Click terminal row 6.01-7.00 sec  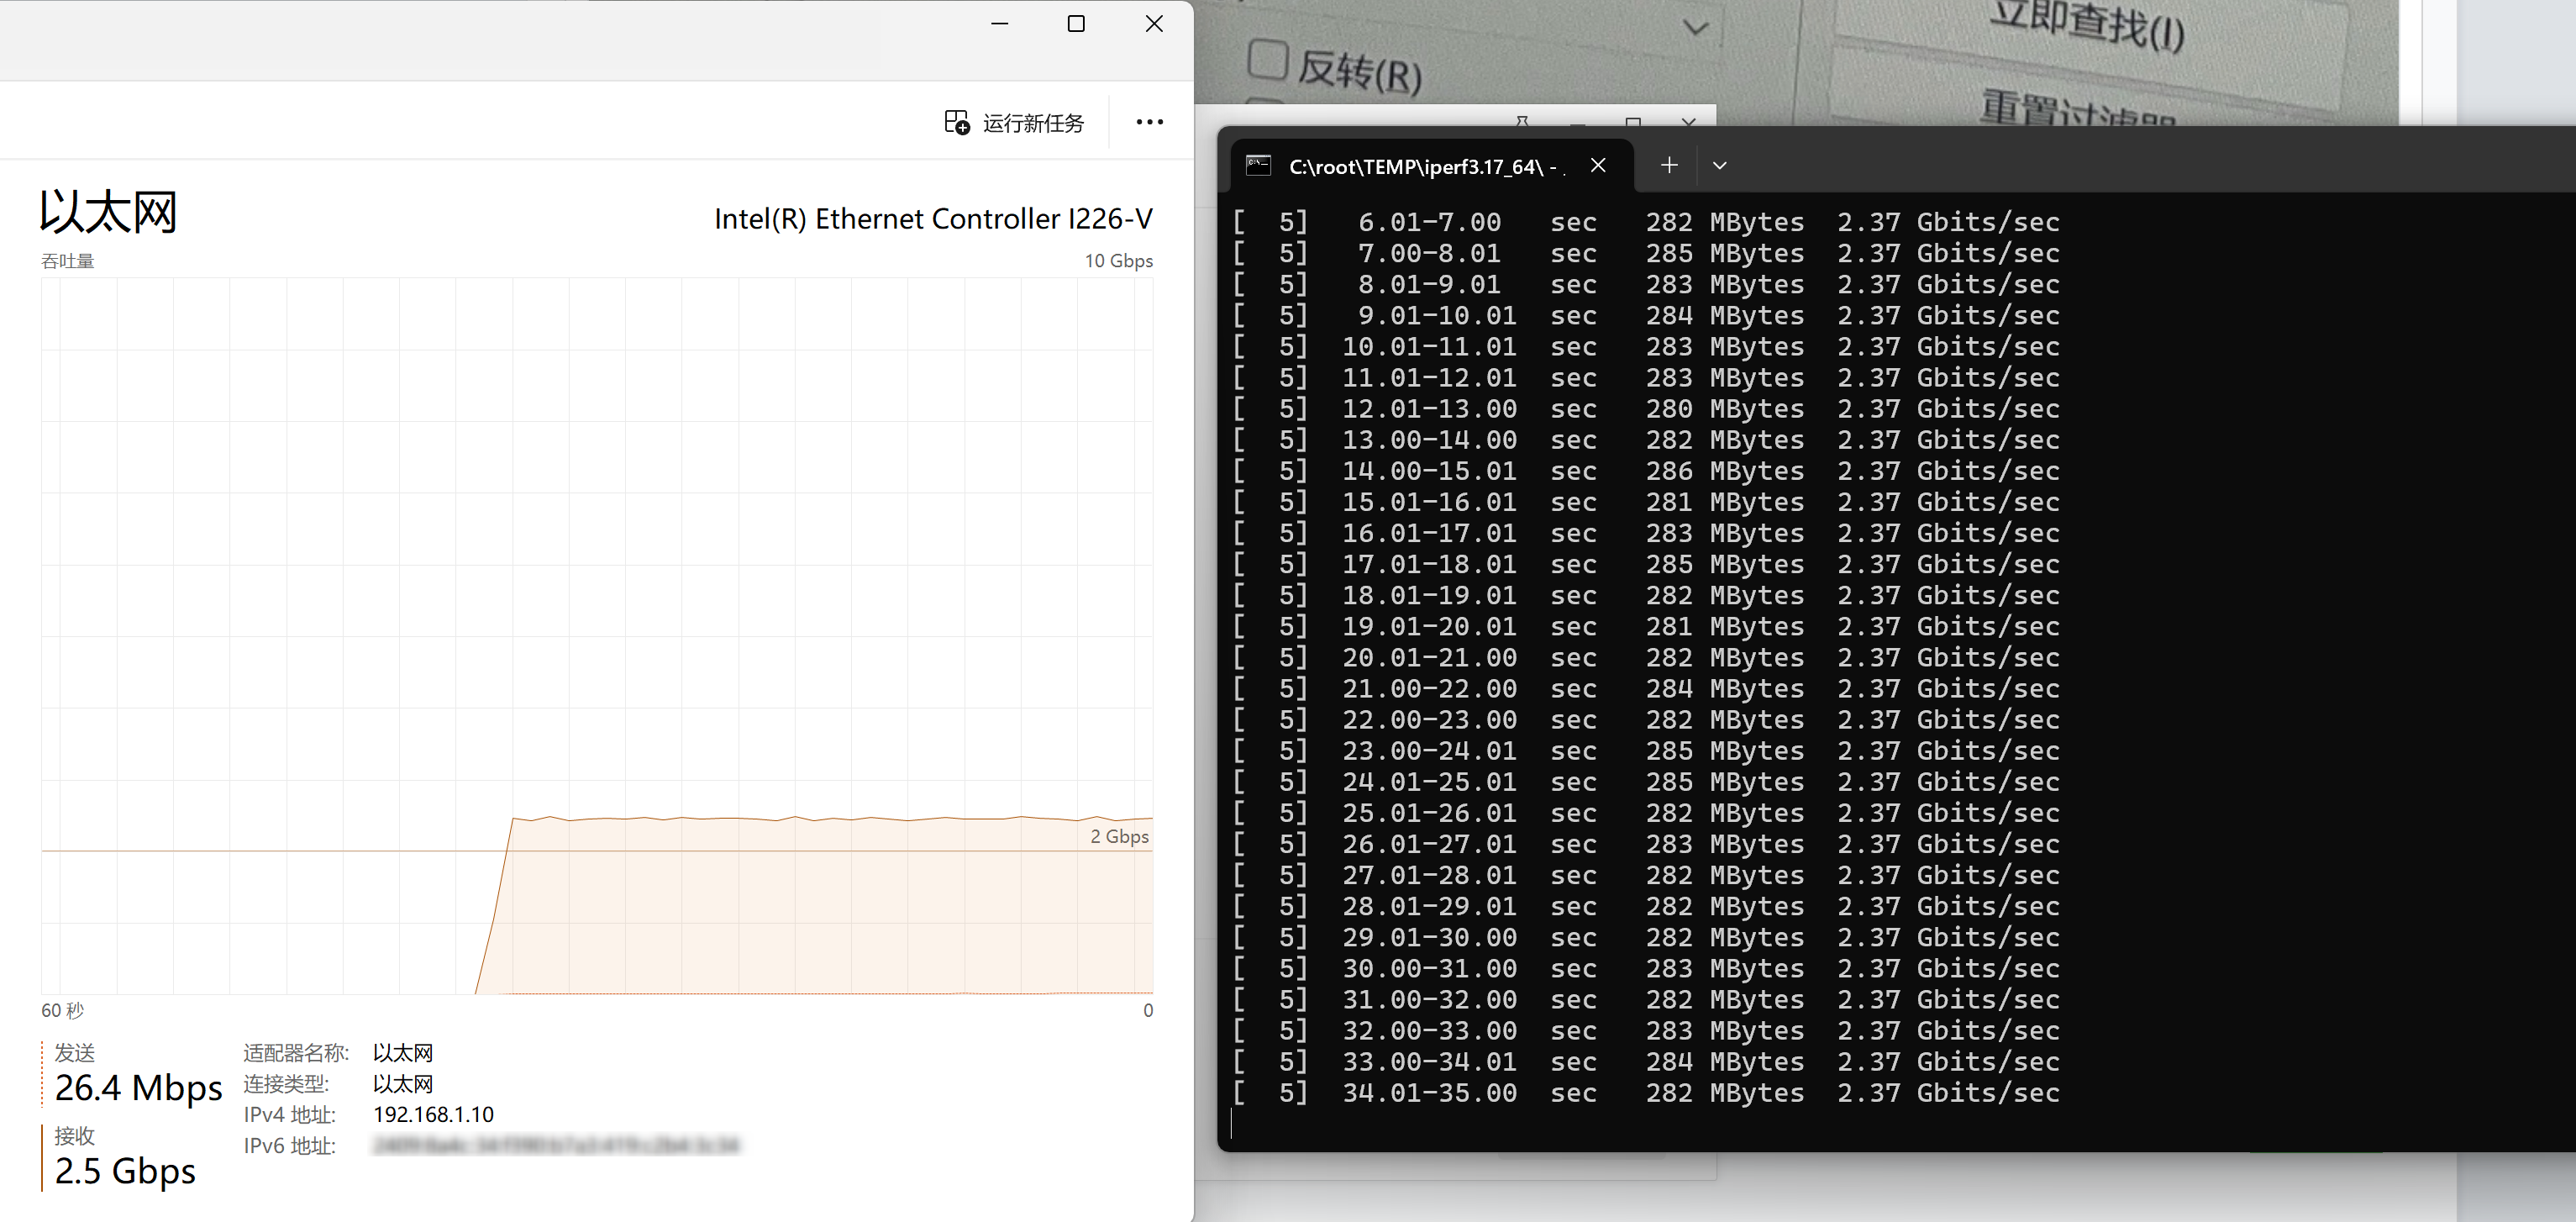click(x=1646, y=222)
